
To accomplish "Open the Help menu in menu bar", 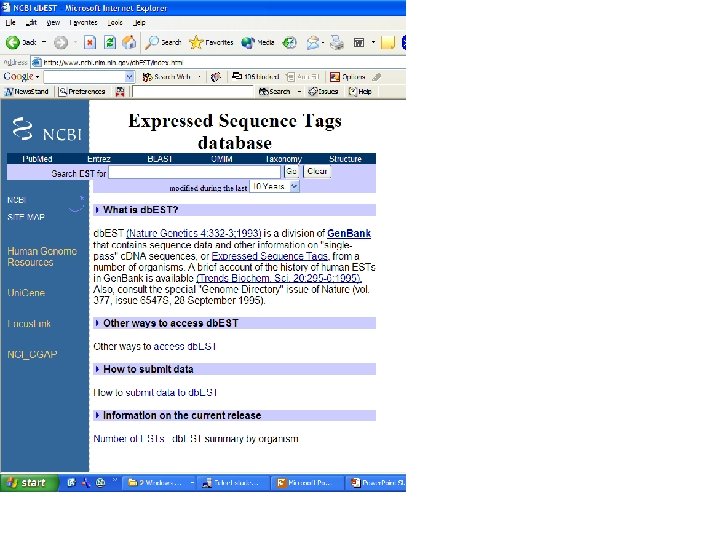I will click(x=139, y=22).
